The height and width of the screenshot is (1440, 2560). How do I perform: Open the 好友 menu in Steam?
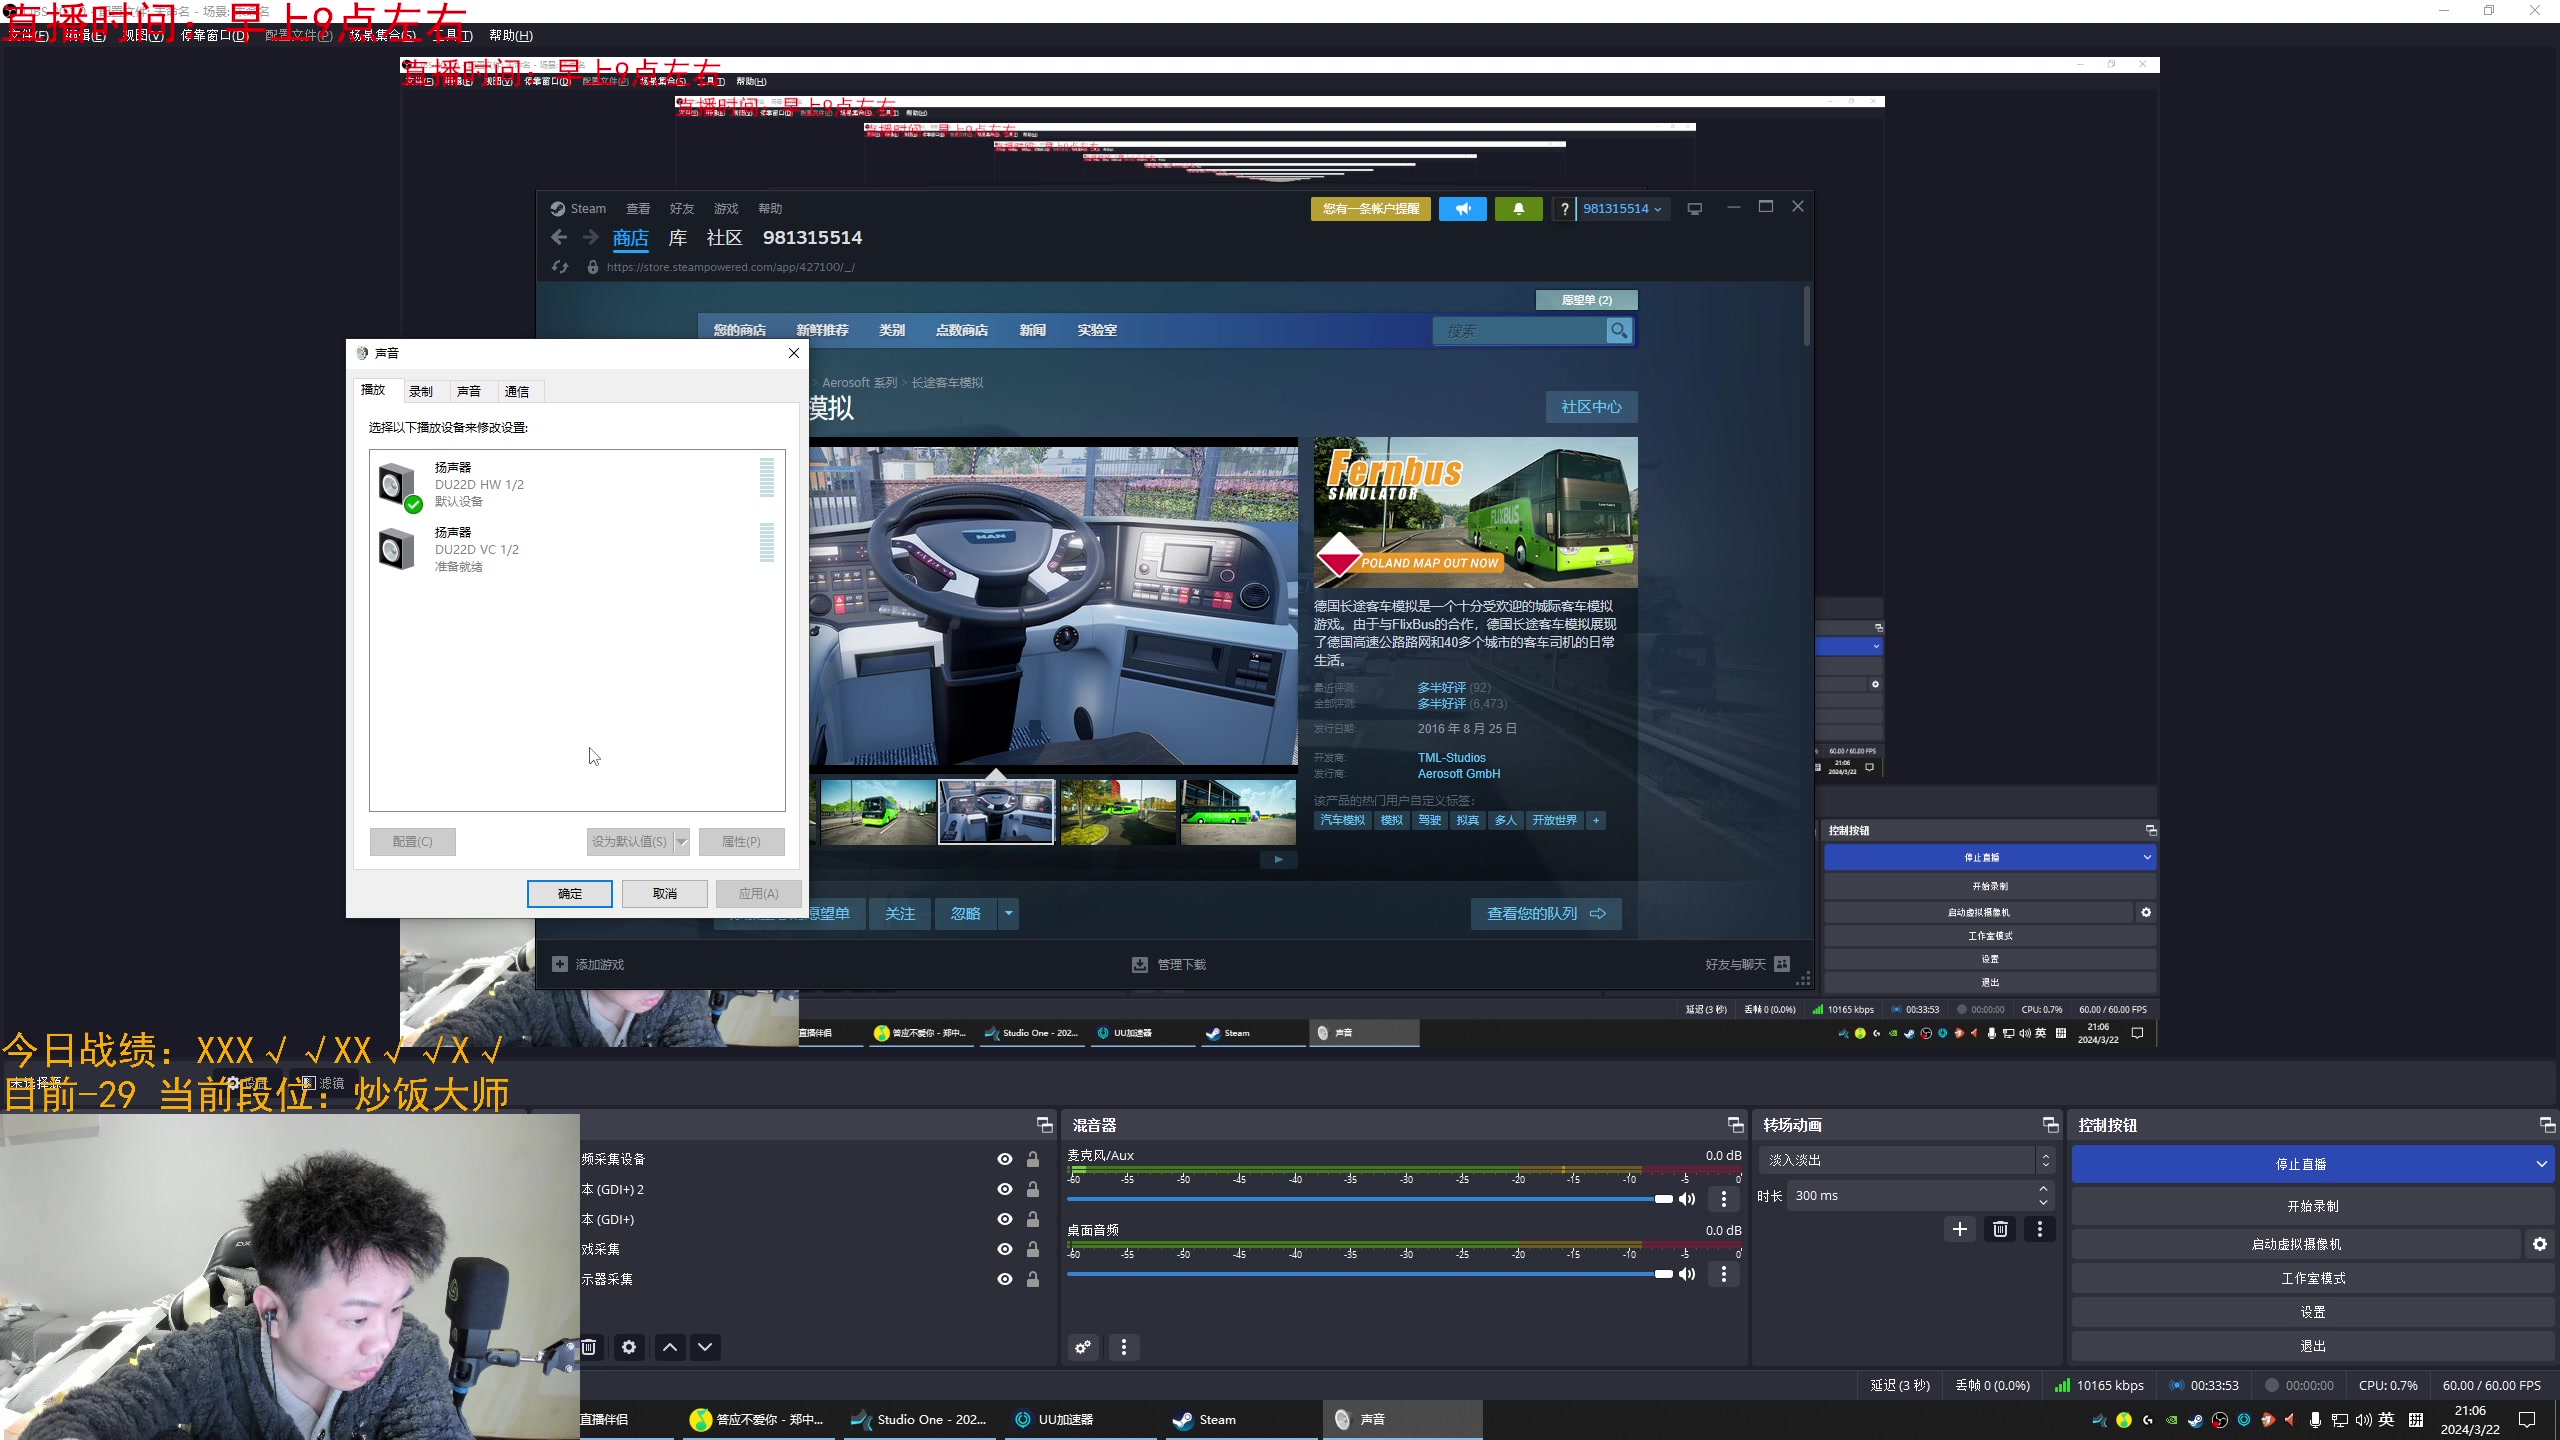pyautogui.click(x=682, y=209)
